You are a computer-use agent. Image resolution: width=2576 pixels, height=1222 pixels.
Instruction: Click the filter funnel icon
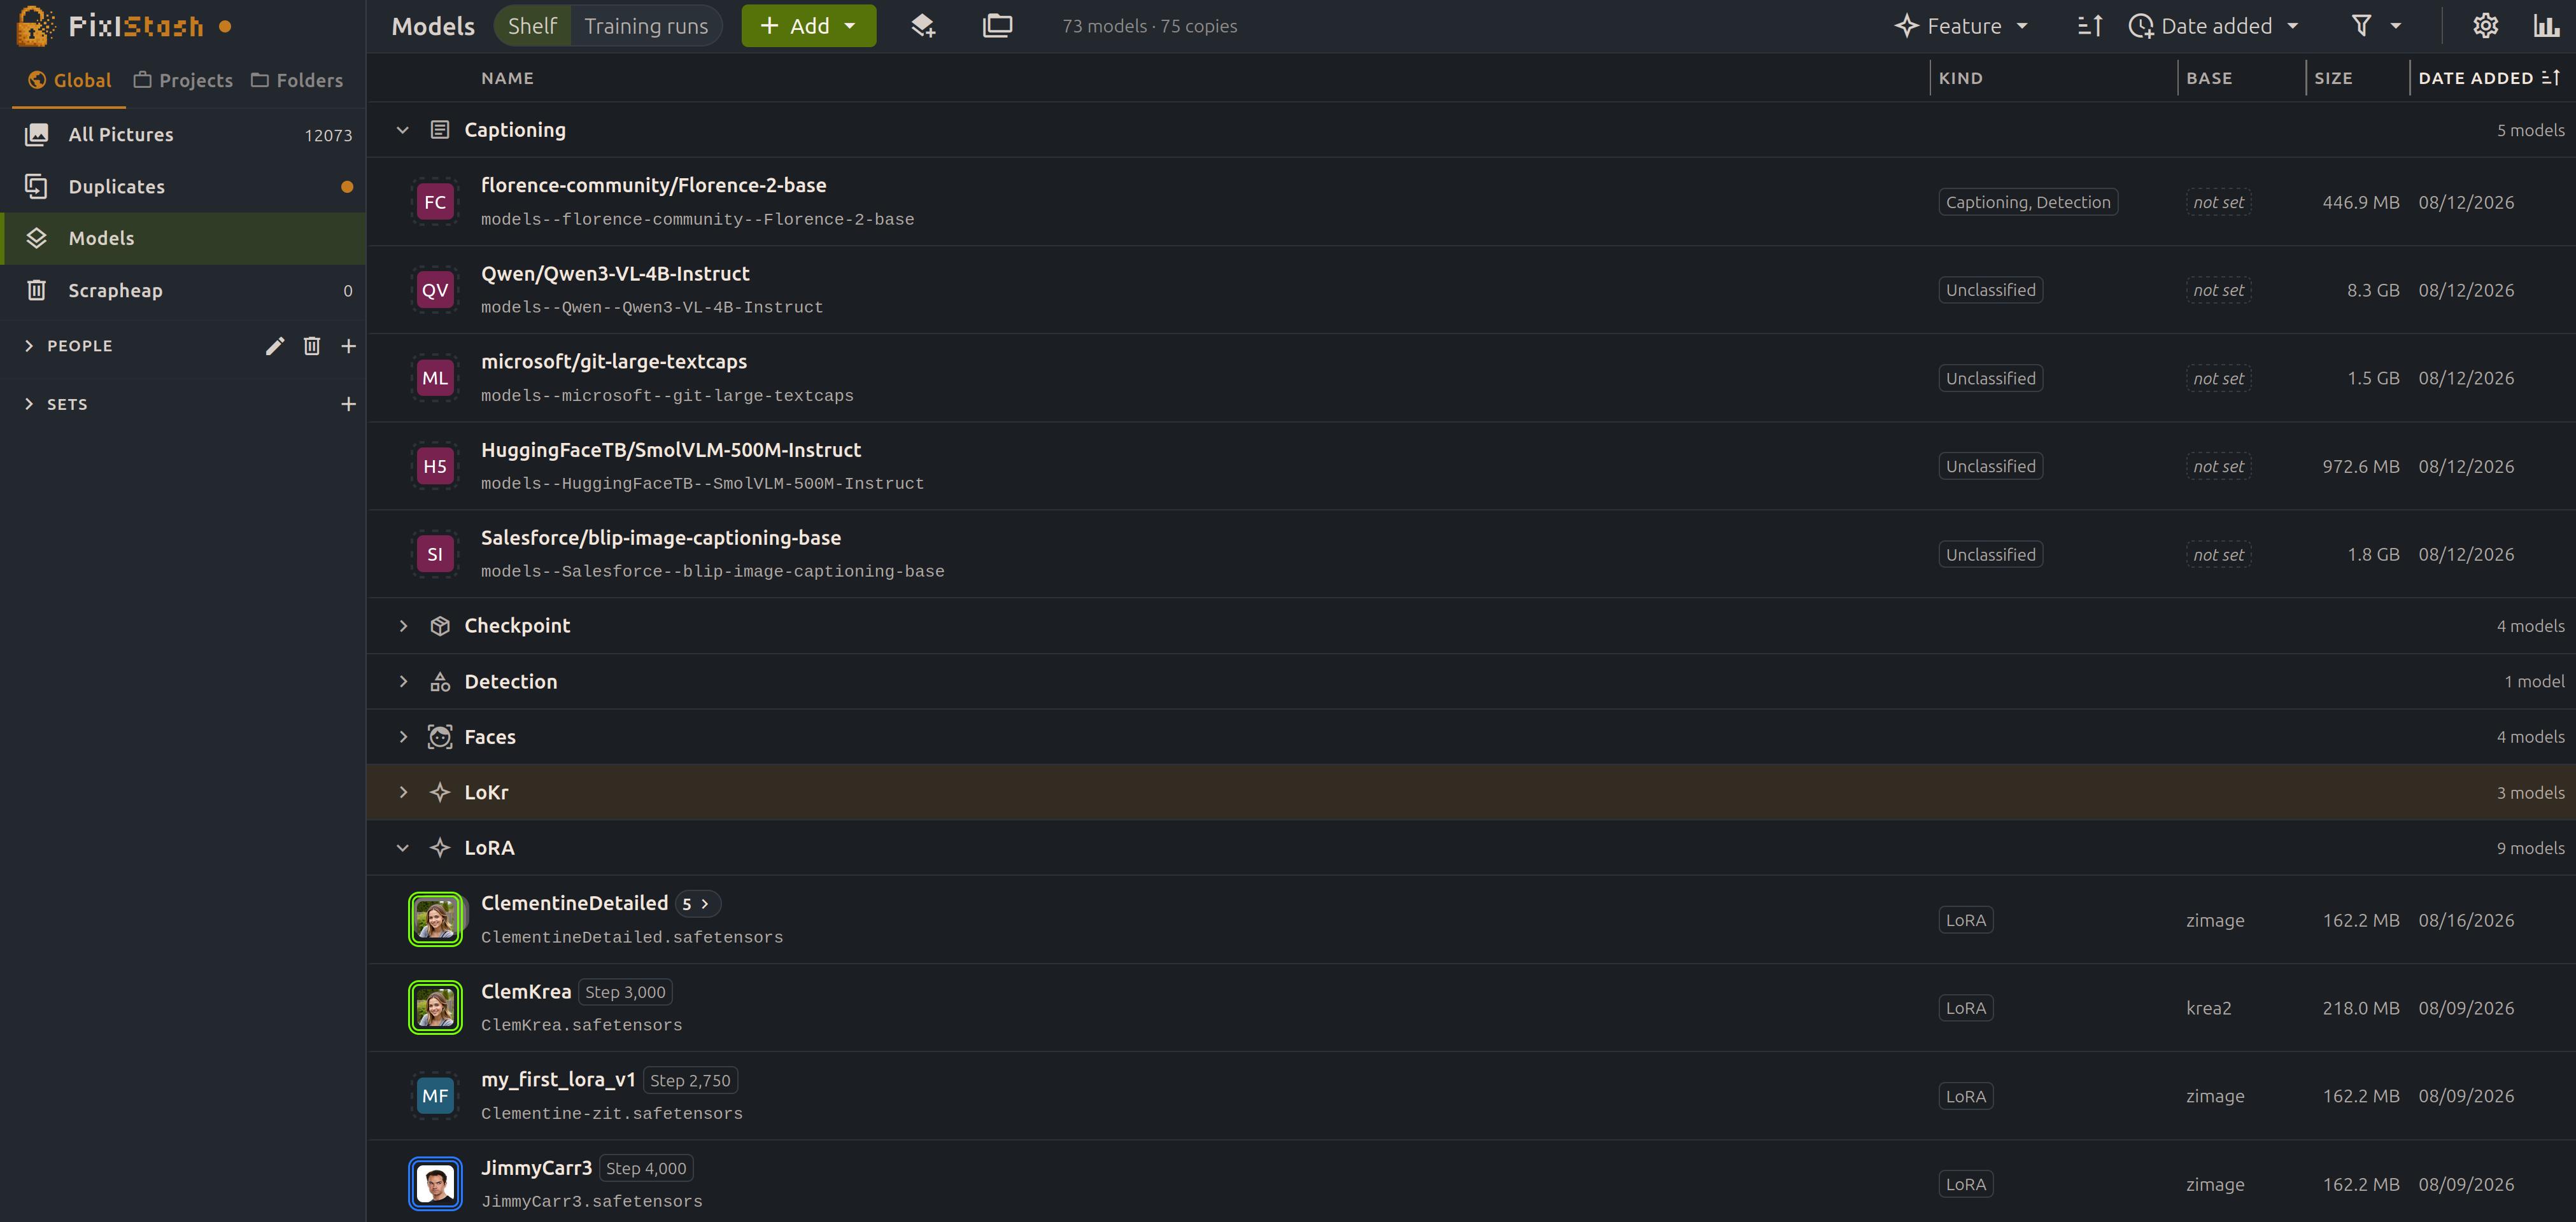click(2361, 26)
